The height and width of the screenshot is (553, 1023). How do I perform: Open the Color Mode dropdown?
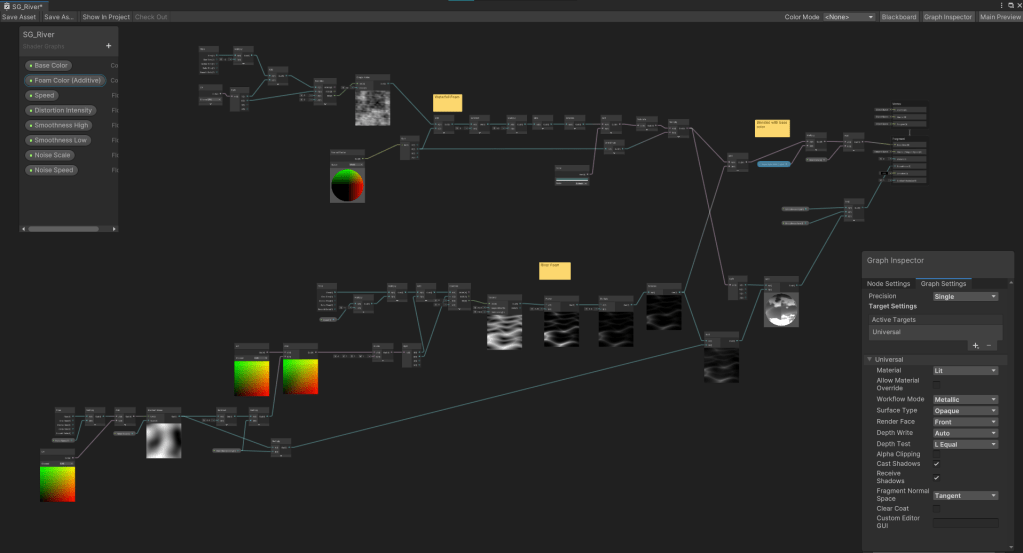849,17
